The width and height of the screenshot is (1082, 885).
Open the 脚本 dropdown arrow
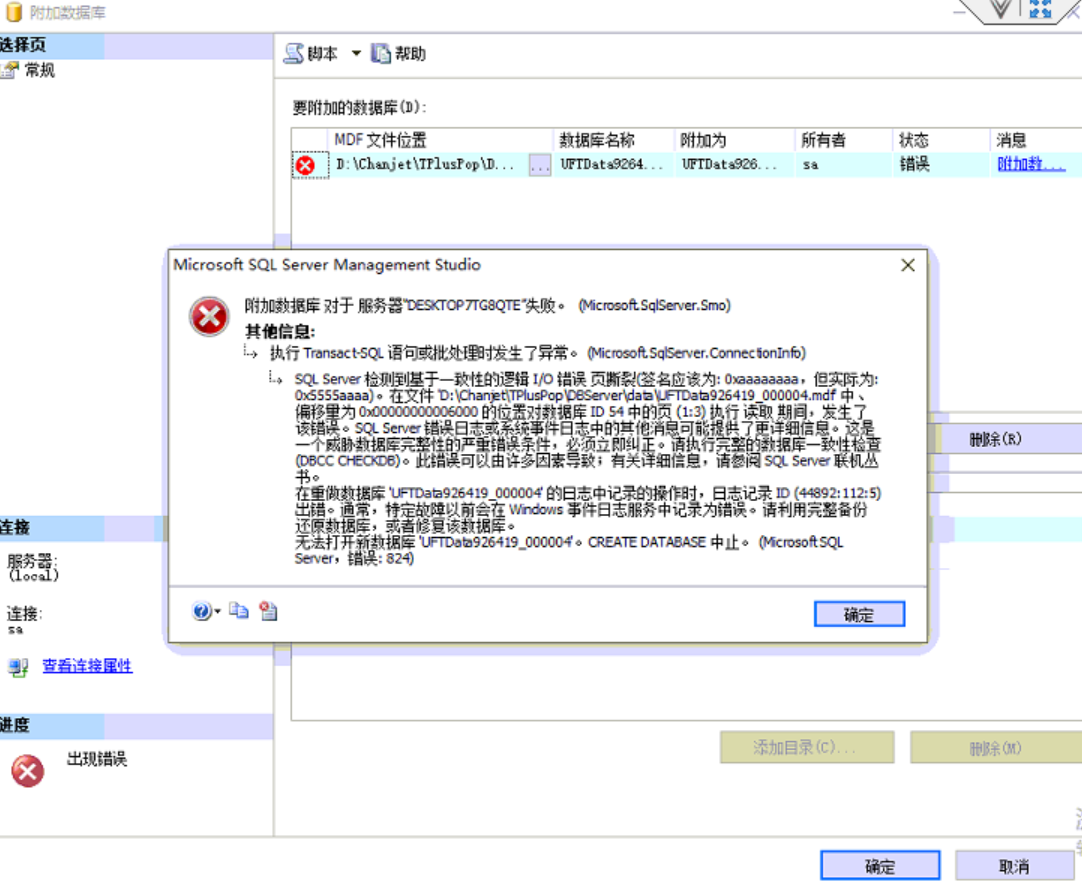[x=356, y=53]
